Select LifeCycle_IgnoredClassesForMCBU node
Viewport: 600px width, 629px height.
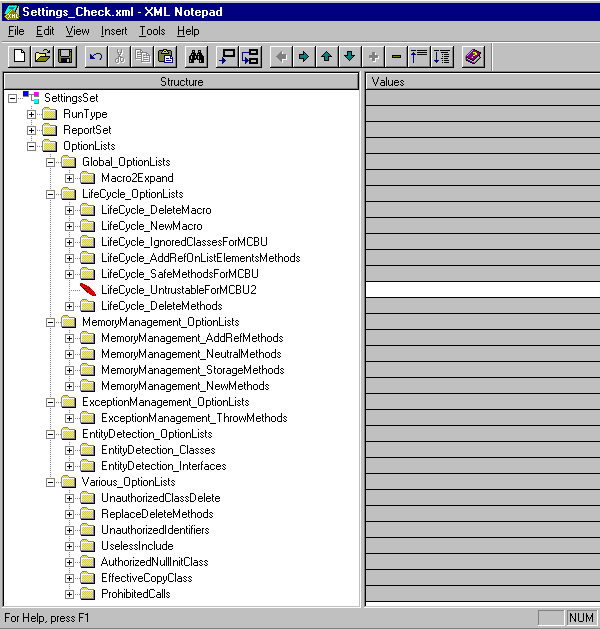point(184,242)
